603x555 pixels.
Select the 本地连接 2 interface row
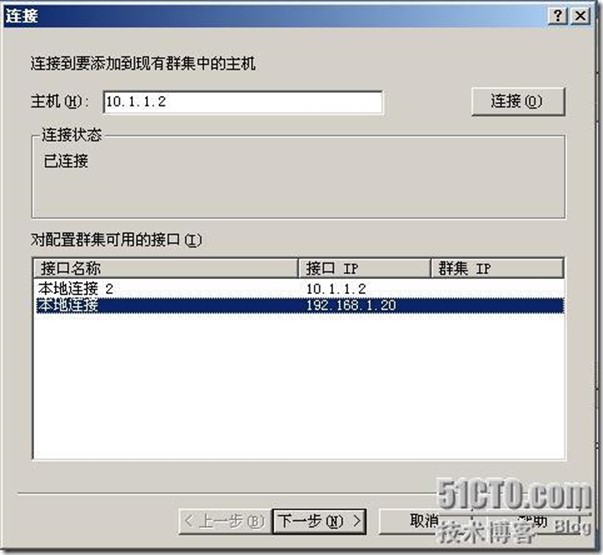pyautogui.click(x=298, y=288)
